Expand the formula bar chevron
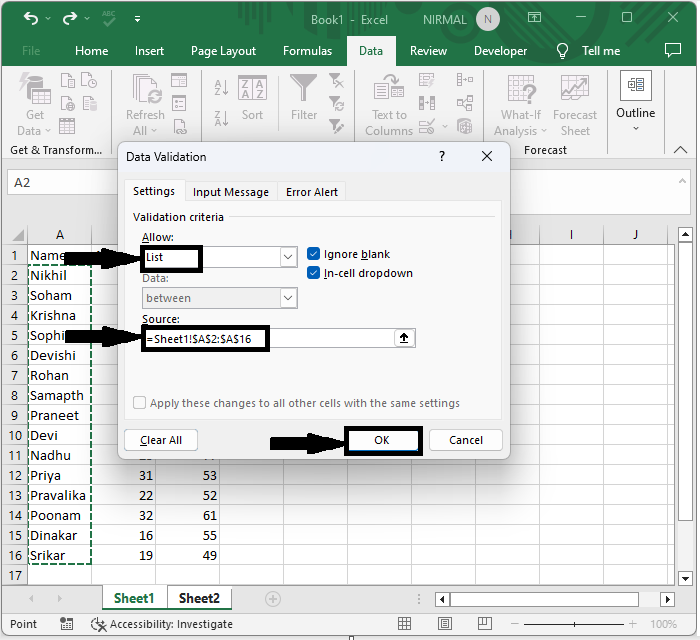Image resolution: width=700 pixels, height=640 pixels. [682, 181]
